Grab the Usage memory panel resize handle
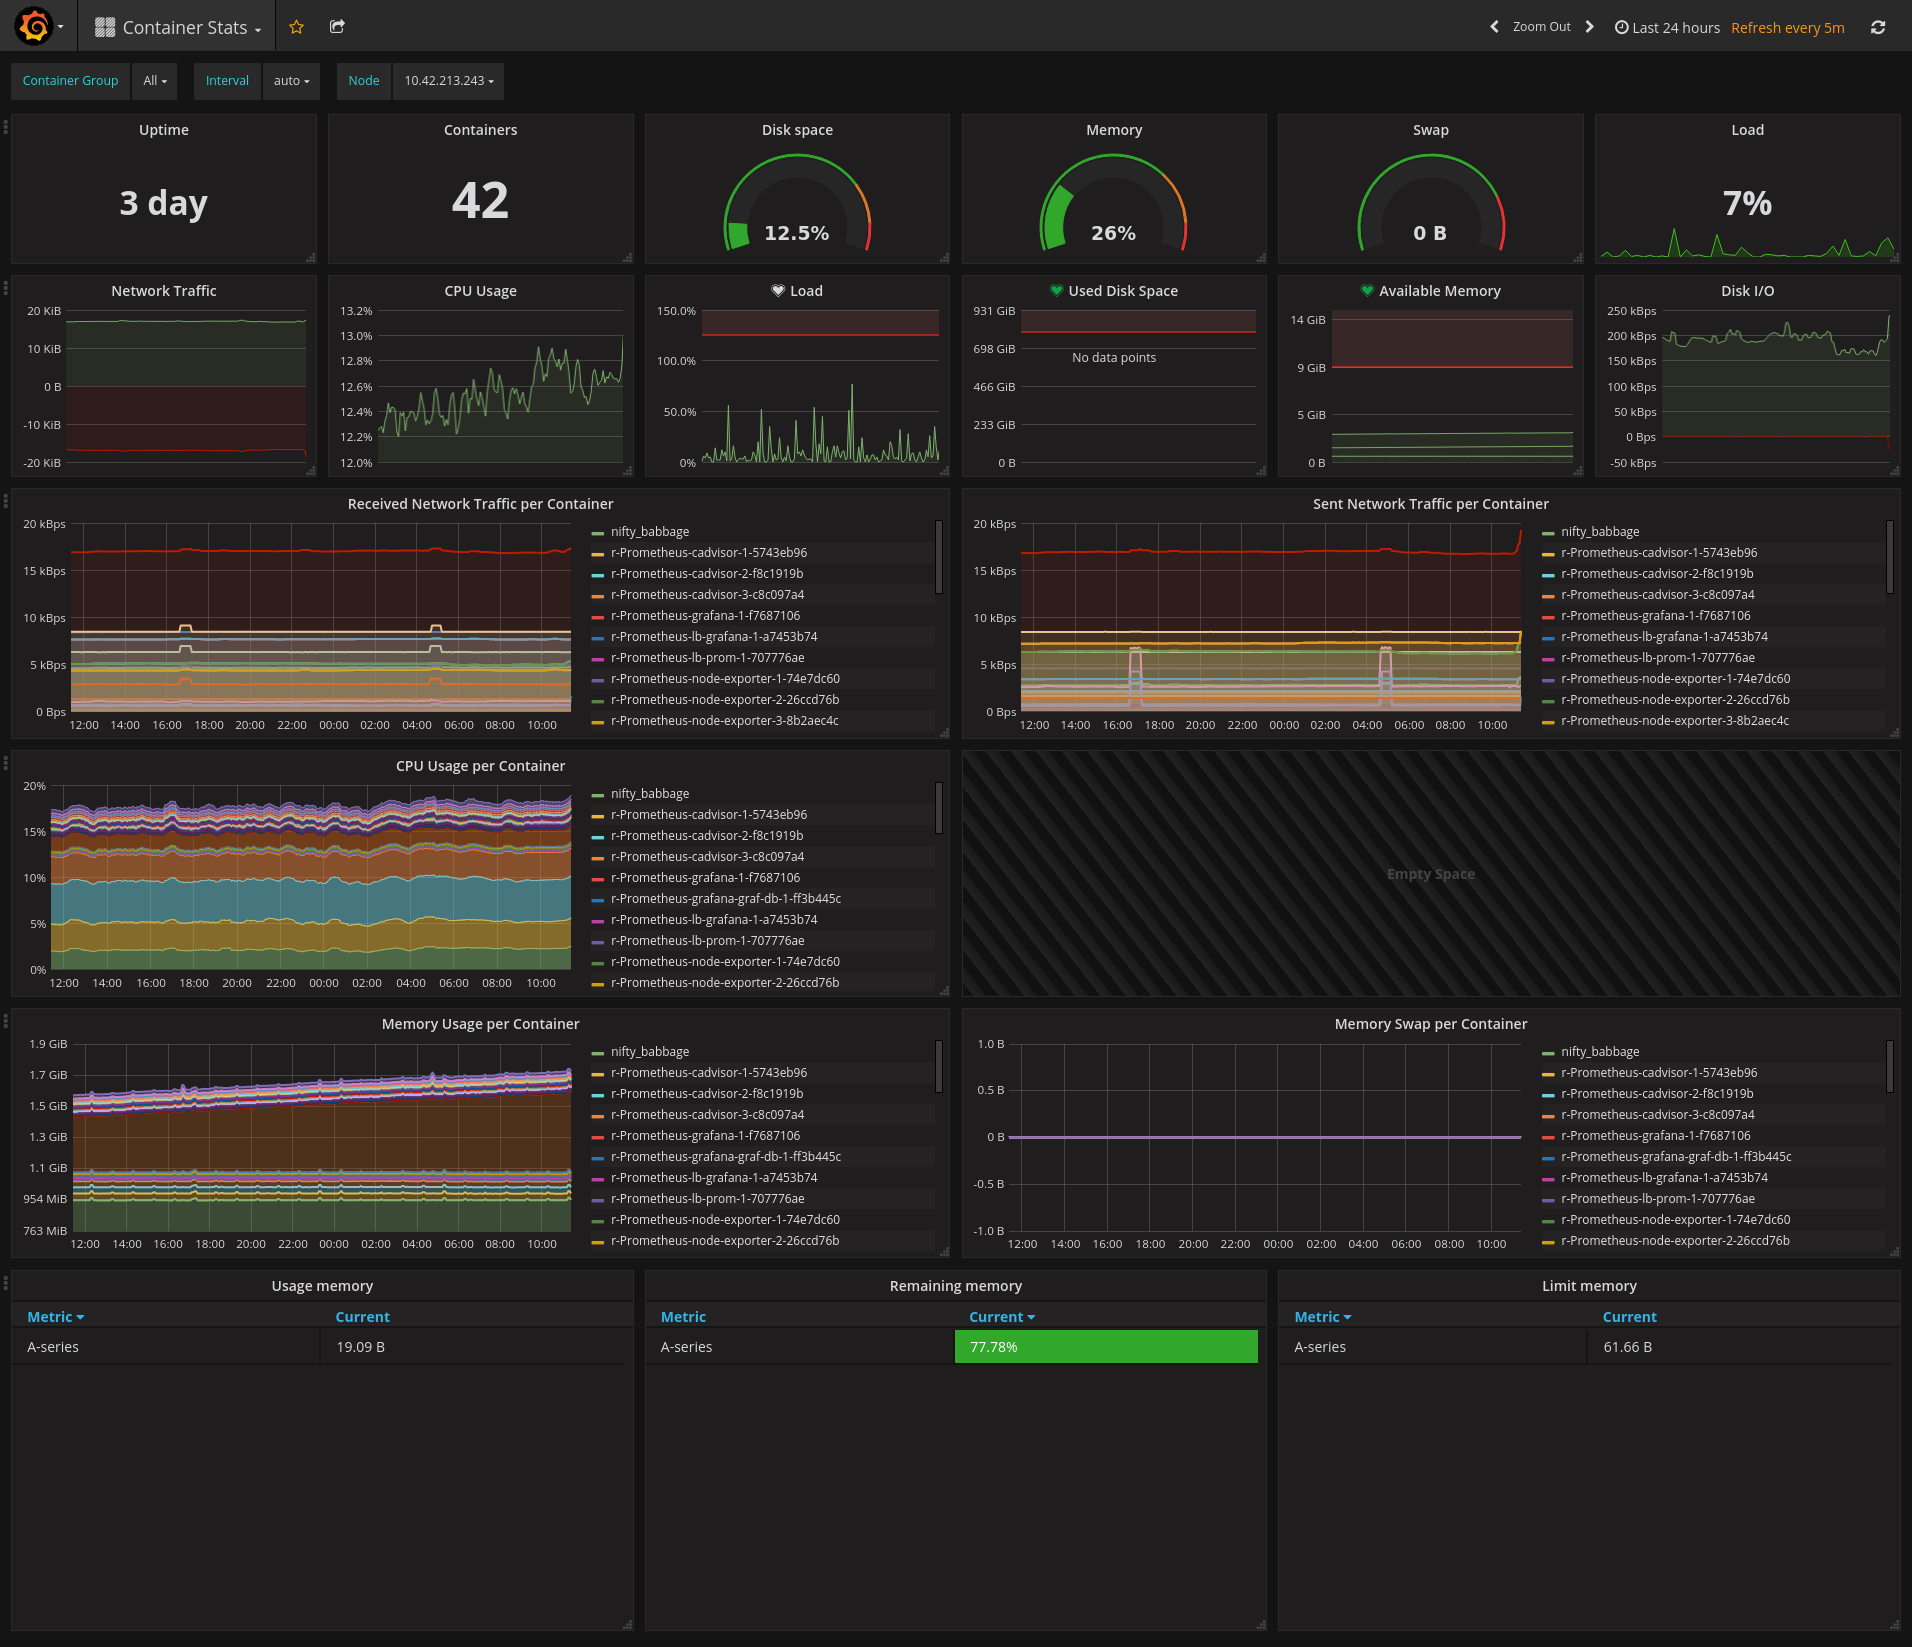The height and width of the screenshot is (1647, 1912). [x=628, y=1625]
